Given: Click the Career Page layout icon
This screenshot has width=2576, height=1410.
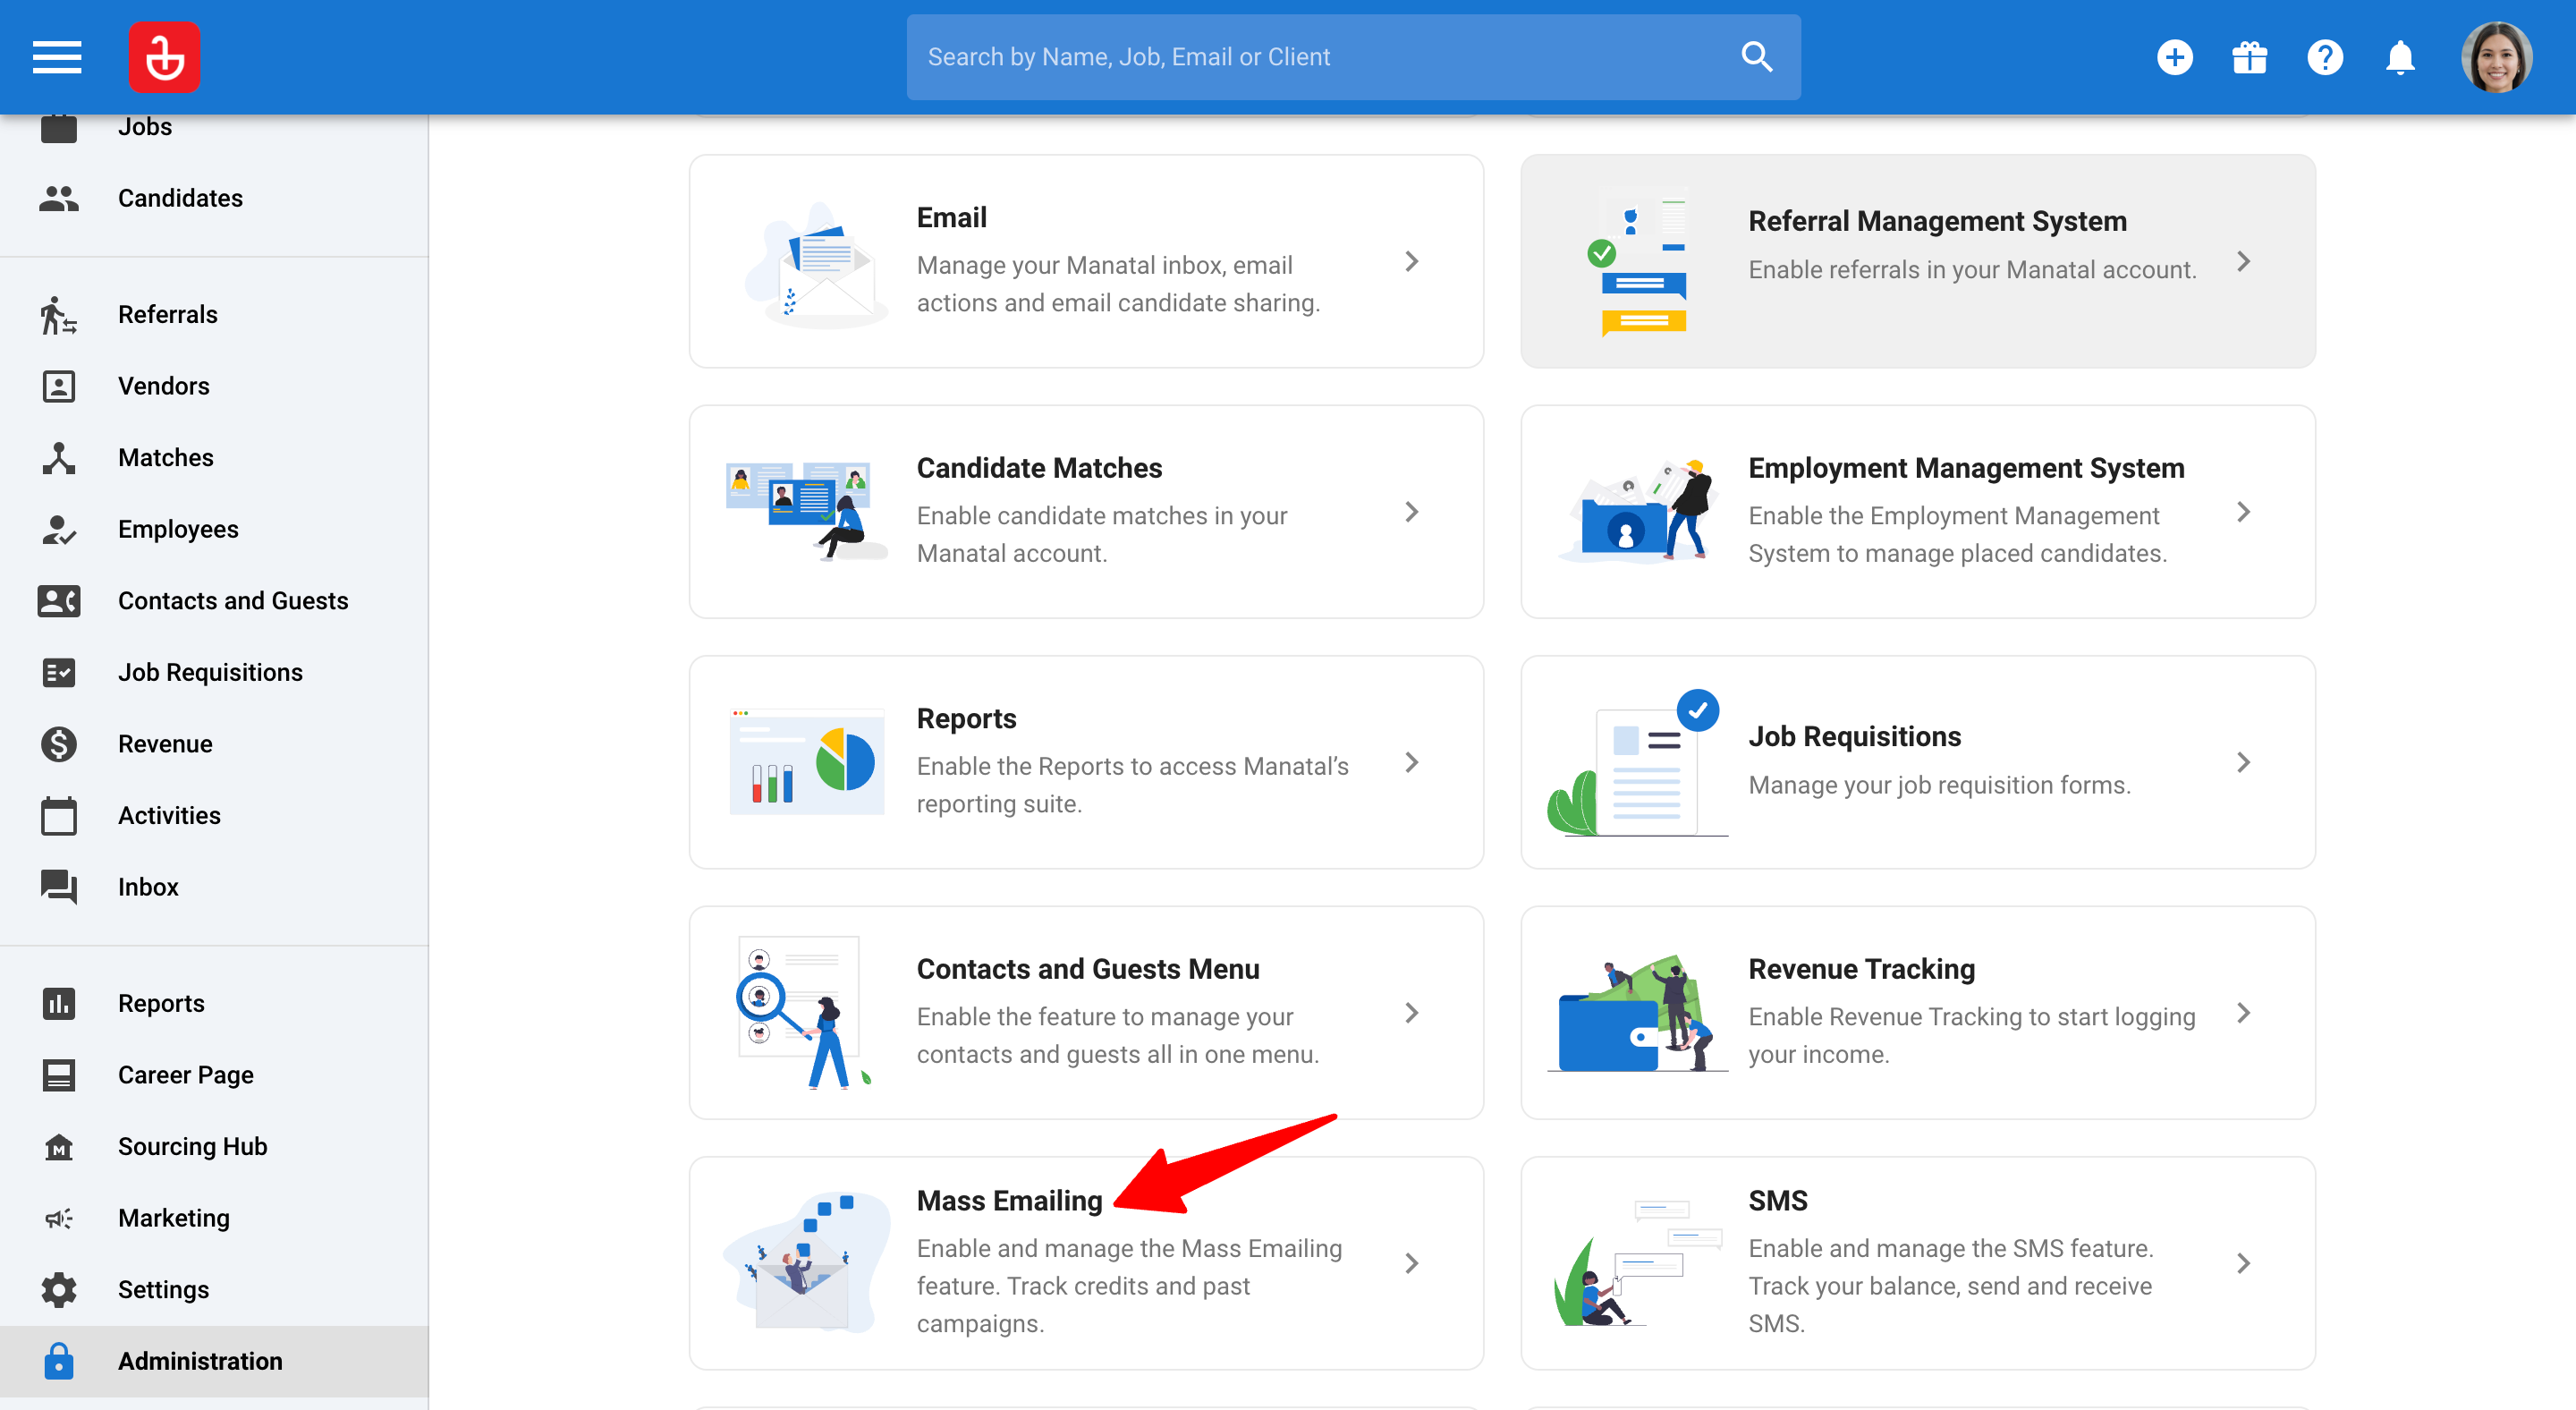Looking at the screenshot, I should point(59,1075).
